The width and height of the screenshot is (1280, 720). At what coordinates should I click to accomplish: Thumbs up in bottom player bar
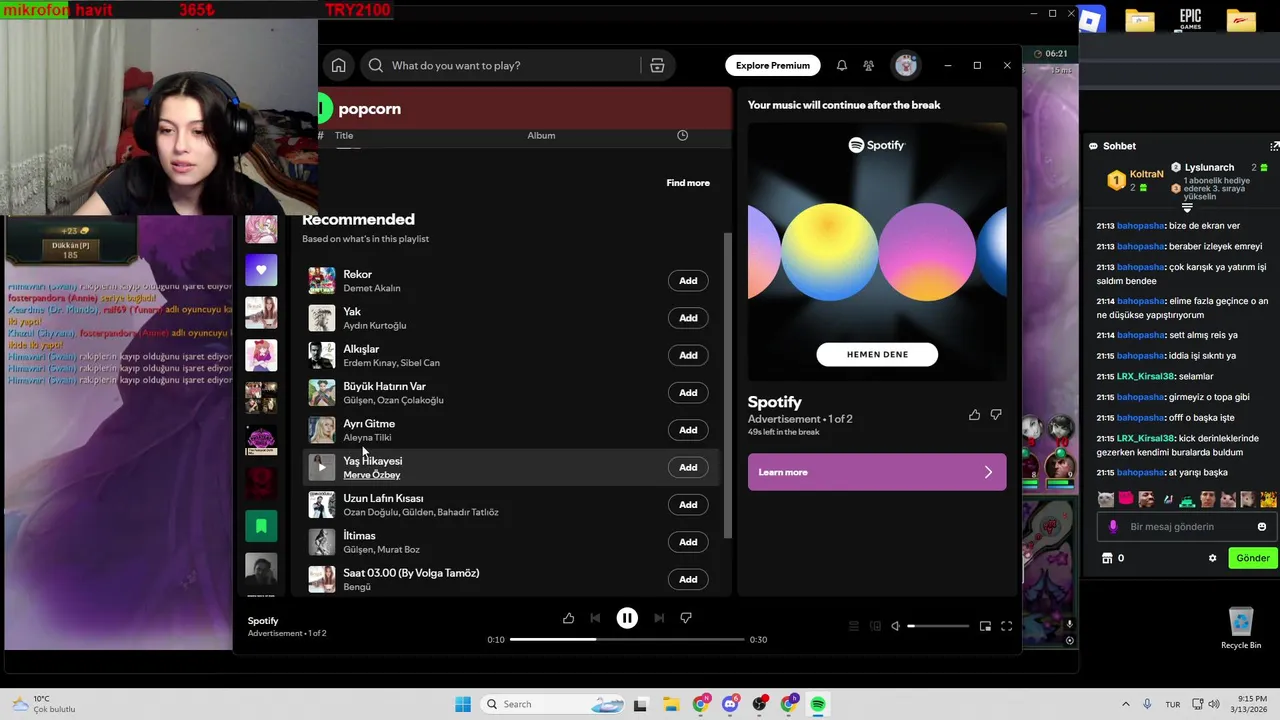click(x=568, y=618)
